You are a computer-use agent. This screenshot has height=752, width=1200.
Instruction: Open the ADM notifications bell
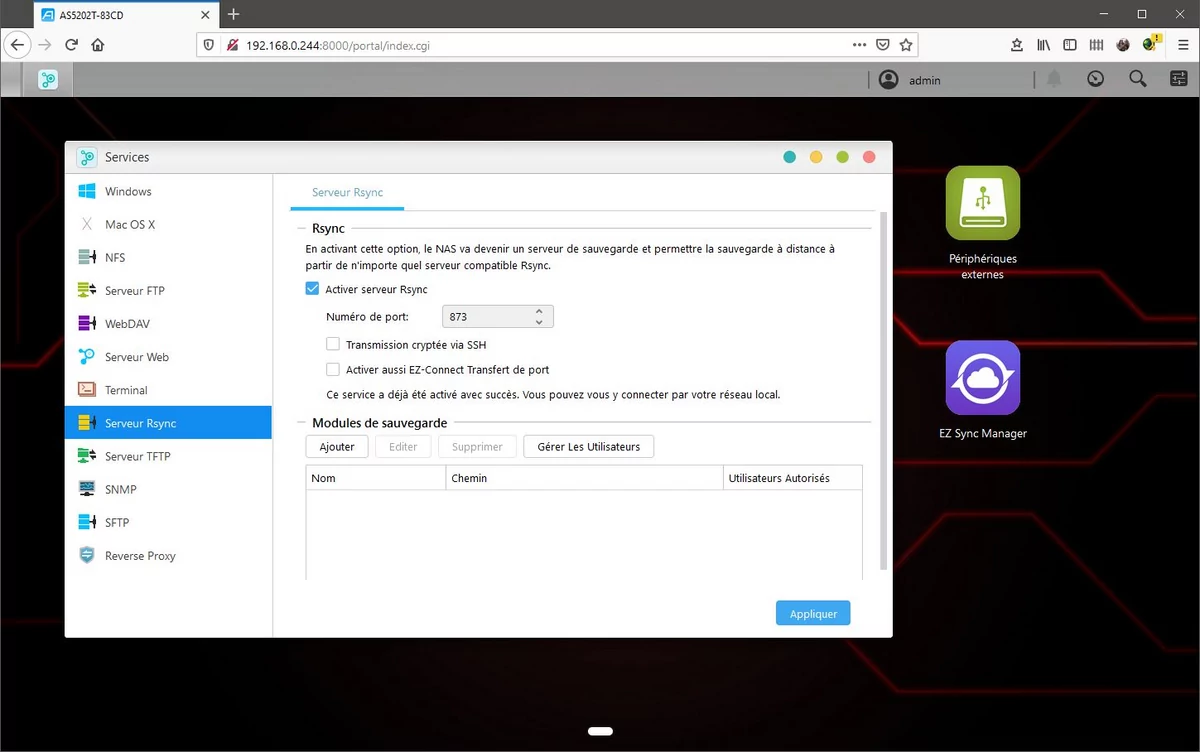(x=1054, y=79)
